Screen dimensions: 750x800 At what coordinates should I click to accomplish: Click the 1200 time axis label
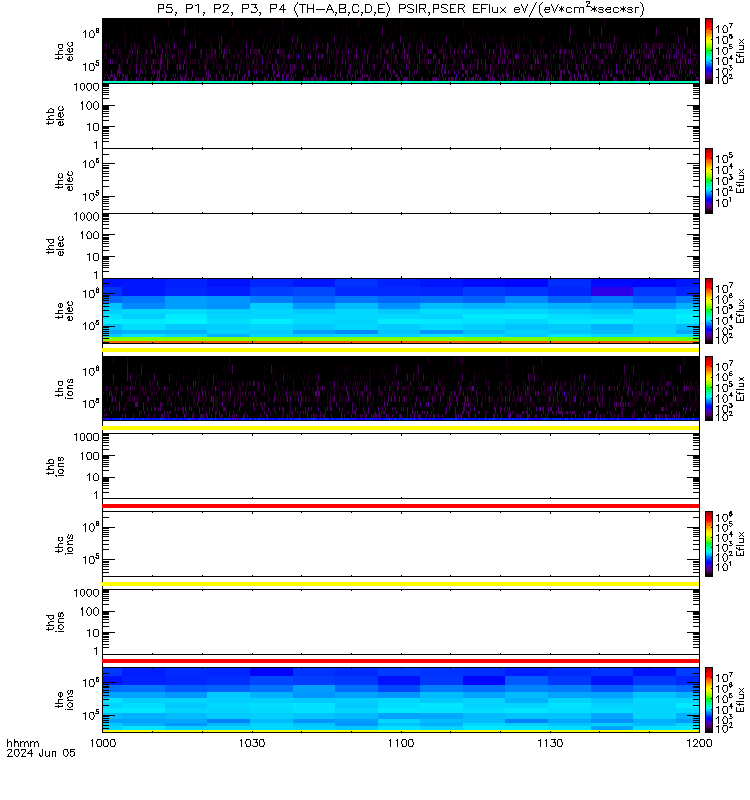pyautogui.click(x=699, y=743)
